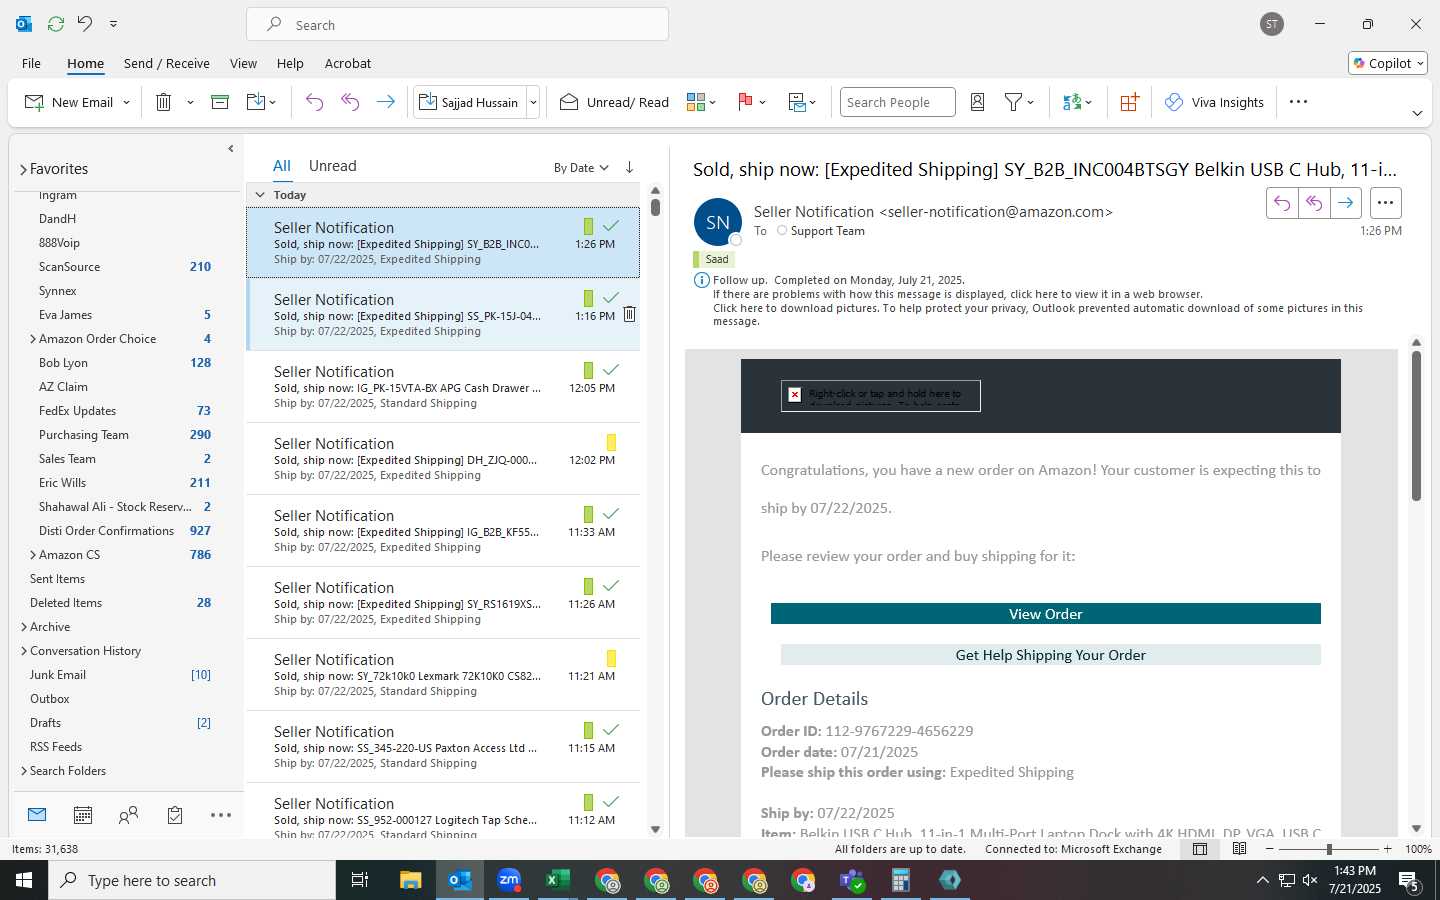Expand the Favorites section
1440x900 pixels.
(x=23, y=170)
